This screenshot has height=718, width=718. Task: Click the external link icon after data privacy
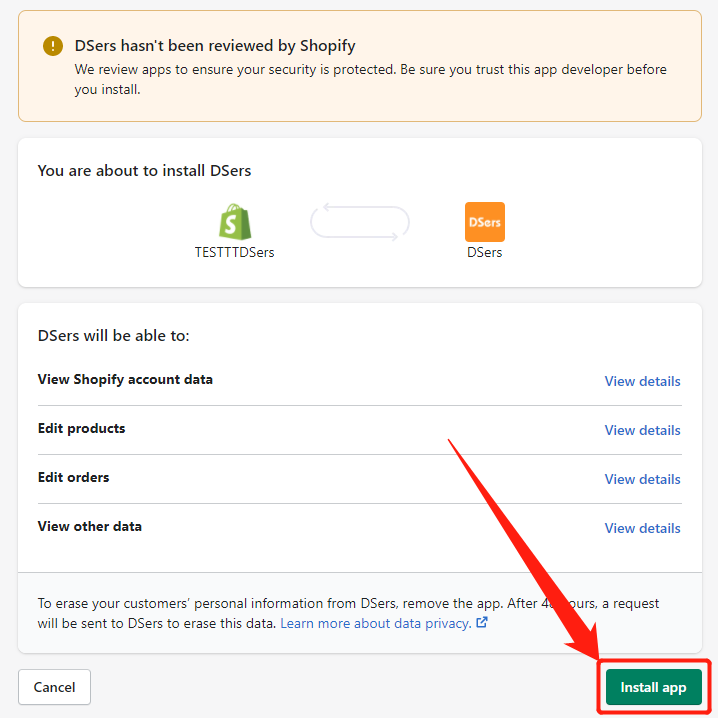tap(482, 623)
